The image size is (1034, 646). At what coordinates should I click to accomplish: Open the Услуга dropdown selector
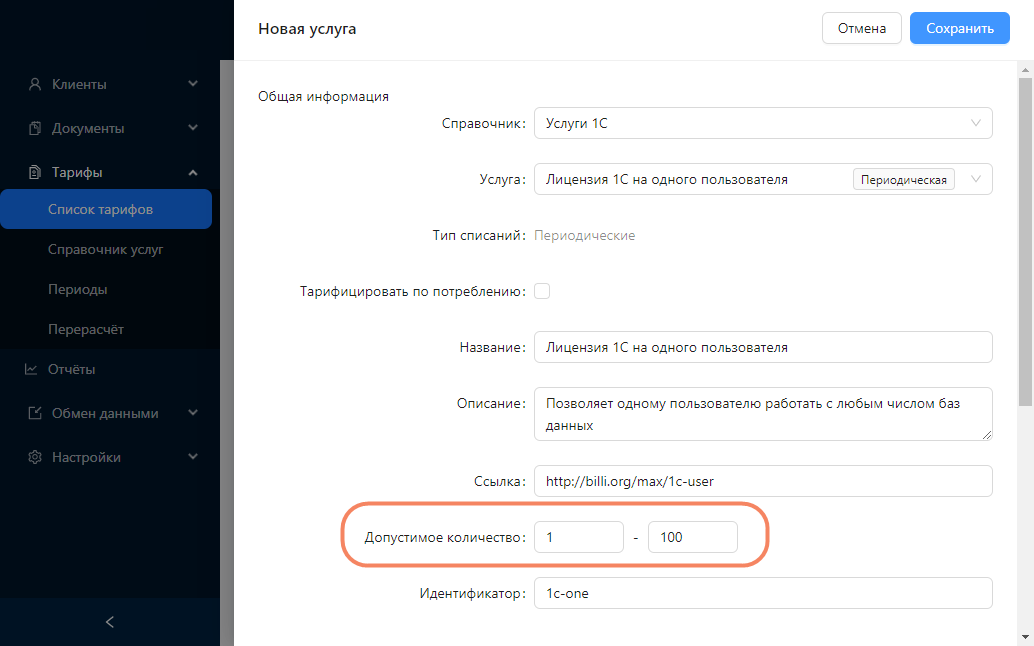click(x=763, y=179)
